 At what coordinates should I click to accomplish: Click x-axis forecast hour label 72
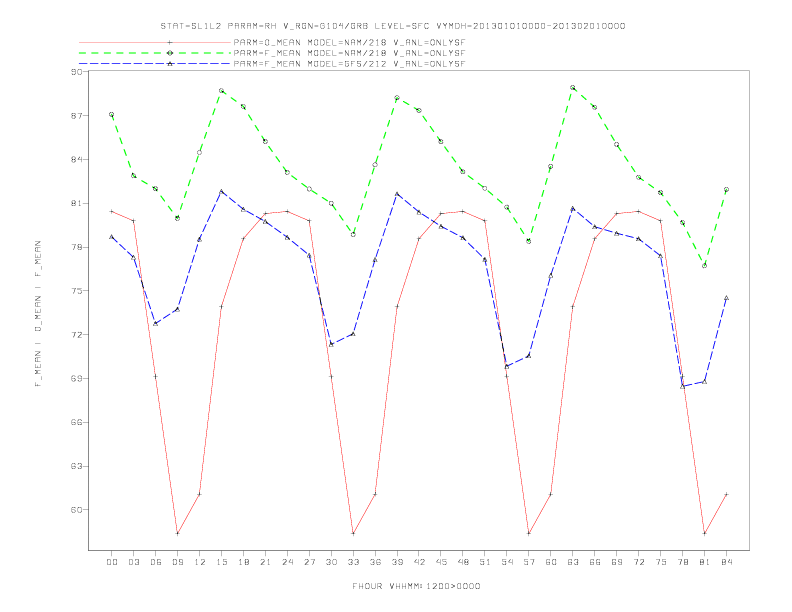tap(638, 562)
